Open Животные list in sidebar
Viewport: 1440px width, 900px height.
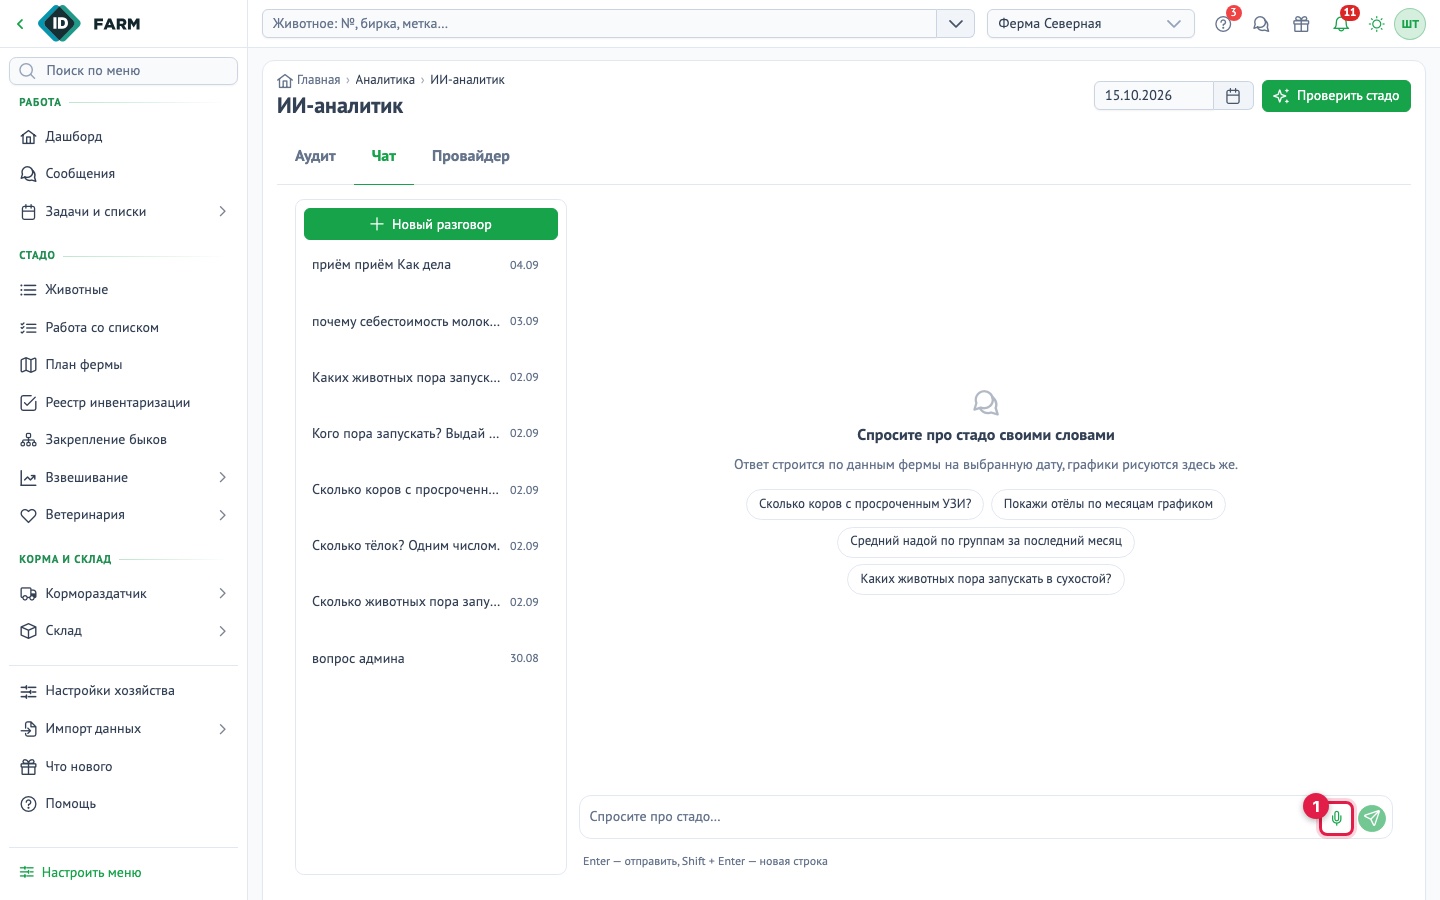pos(123,290)
